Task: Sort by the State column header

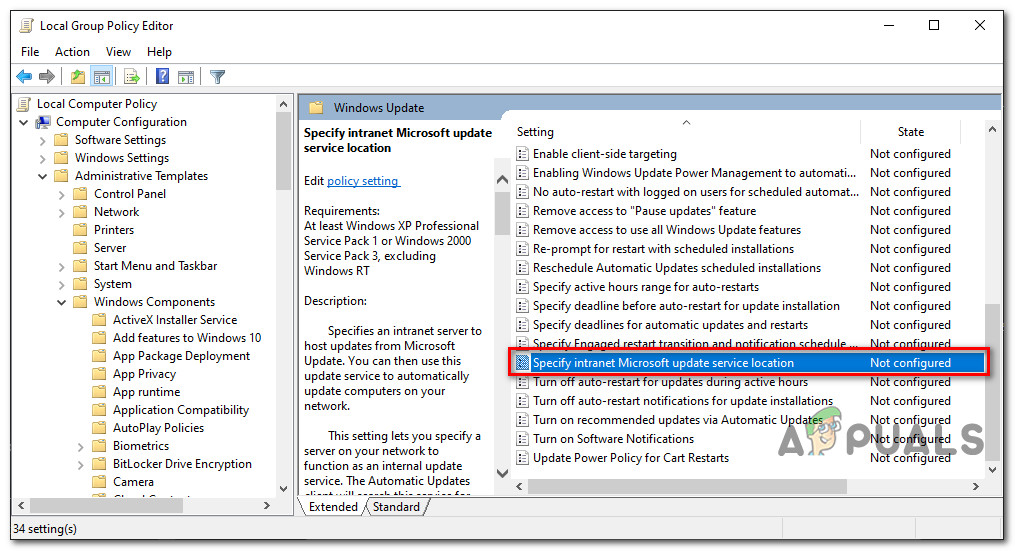Action: pyautogui.click(x=910, y=131)
